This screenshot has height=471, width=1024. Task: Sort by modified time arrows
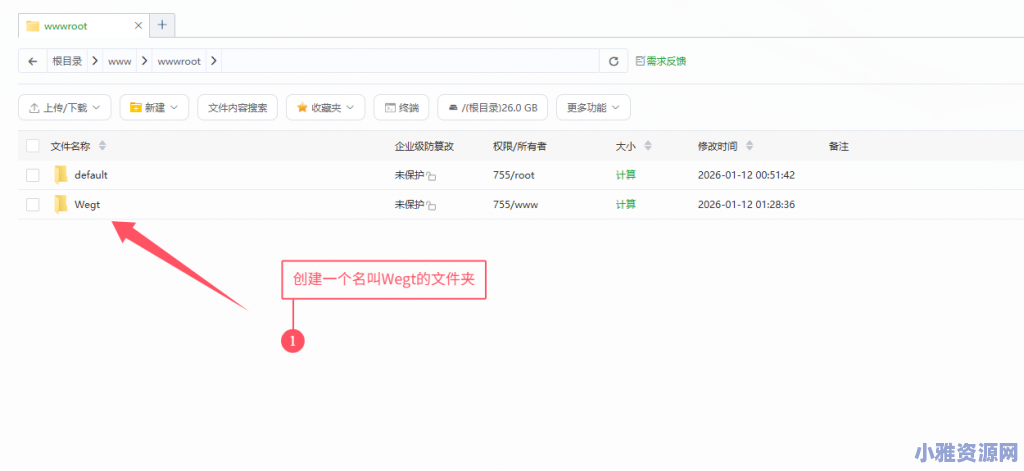pyautogui.click(x=749, y=146)
